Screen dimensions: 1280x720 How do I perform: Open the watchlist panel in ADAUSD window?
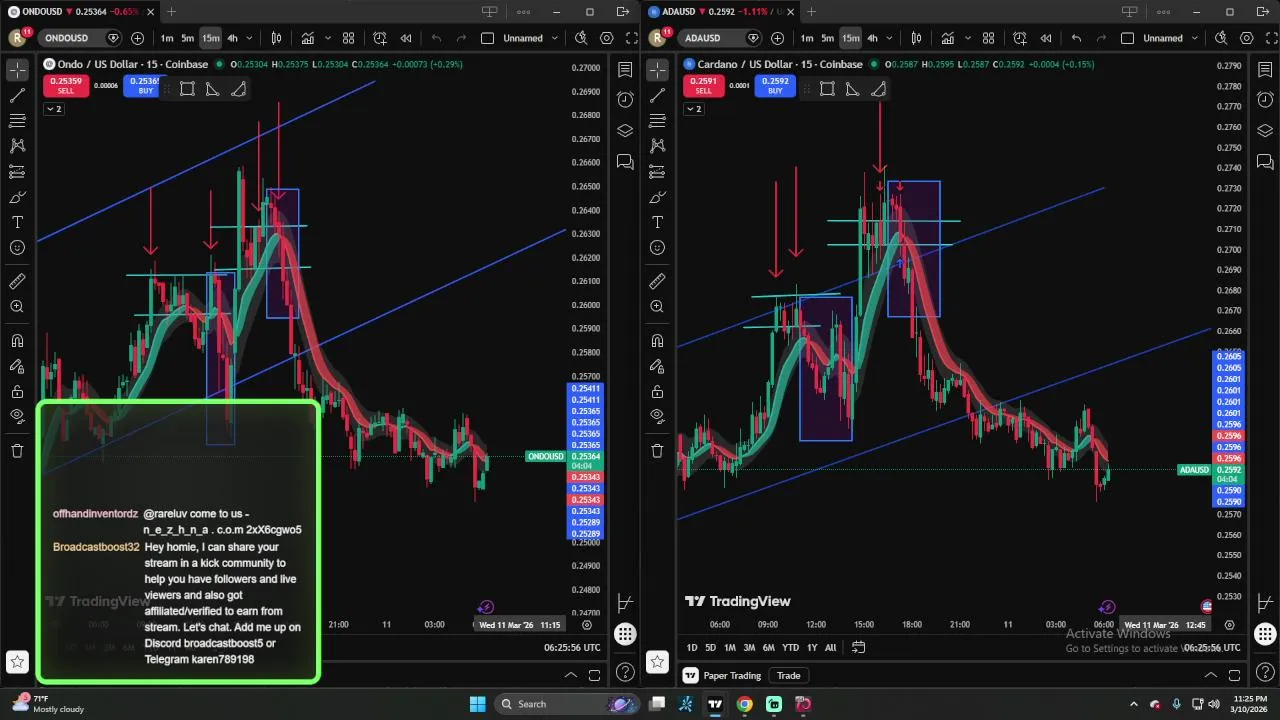(1265, 70)
